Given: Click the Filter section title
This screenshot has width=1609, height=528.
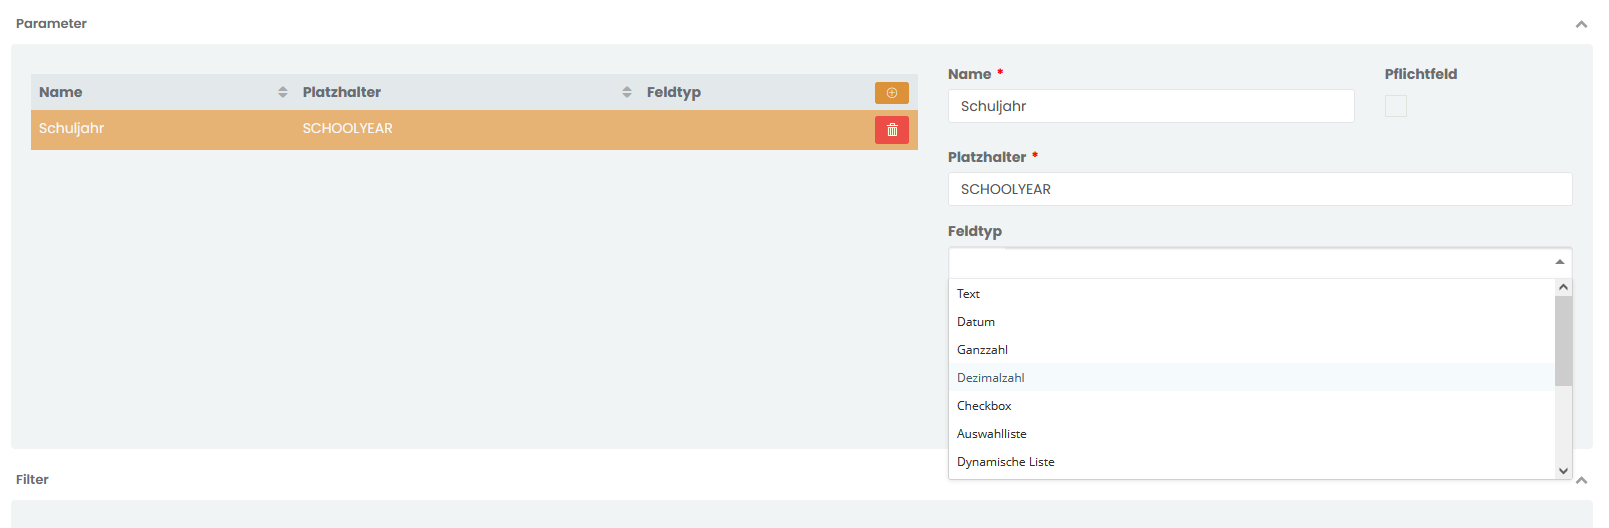Looking at the screenshot, I should tap(32, 479).
